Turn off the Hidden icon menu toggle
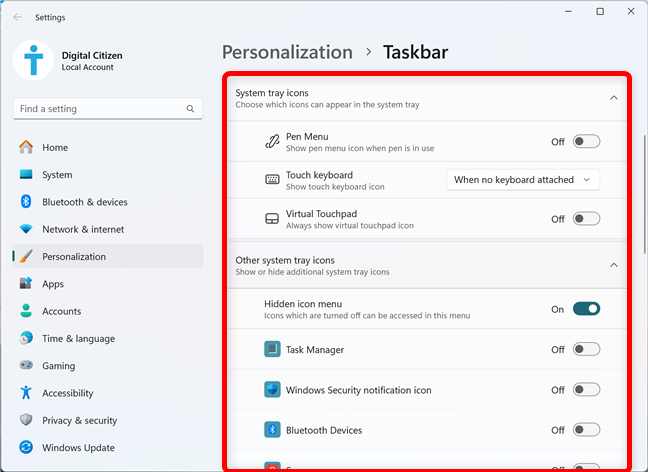The width and height of the screenshot is (648, 472). (586, 309)
